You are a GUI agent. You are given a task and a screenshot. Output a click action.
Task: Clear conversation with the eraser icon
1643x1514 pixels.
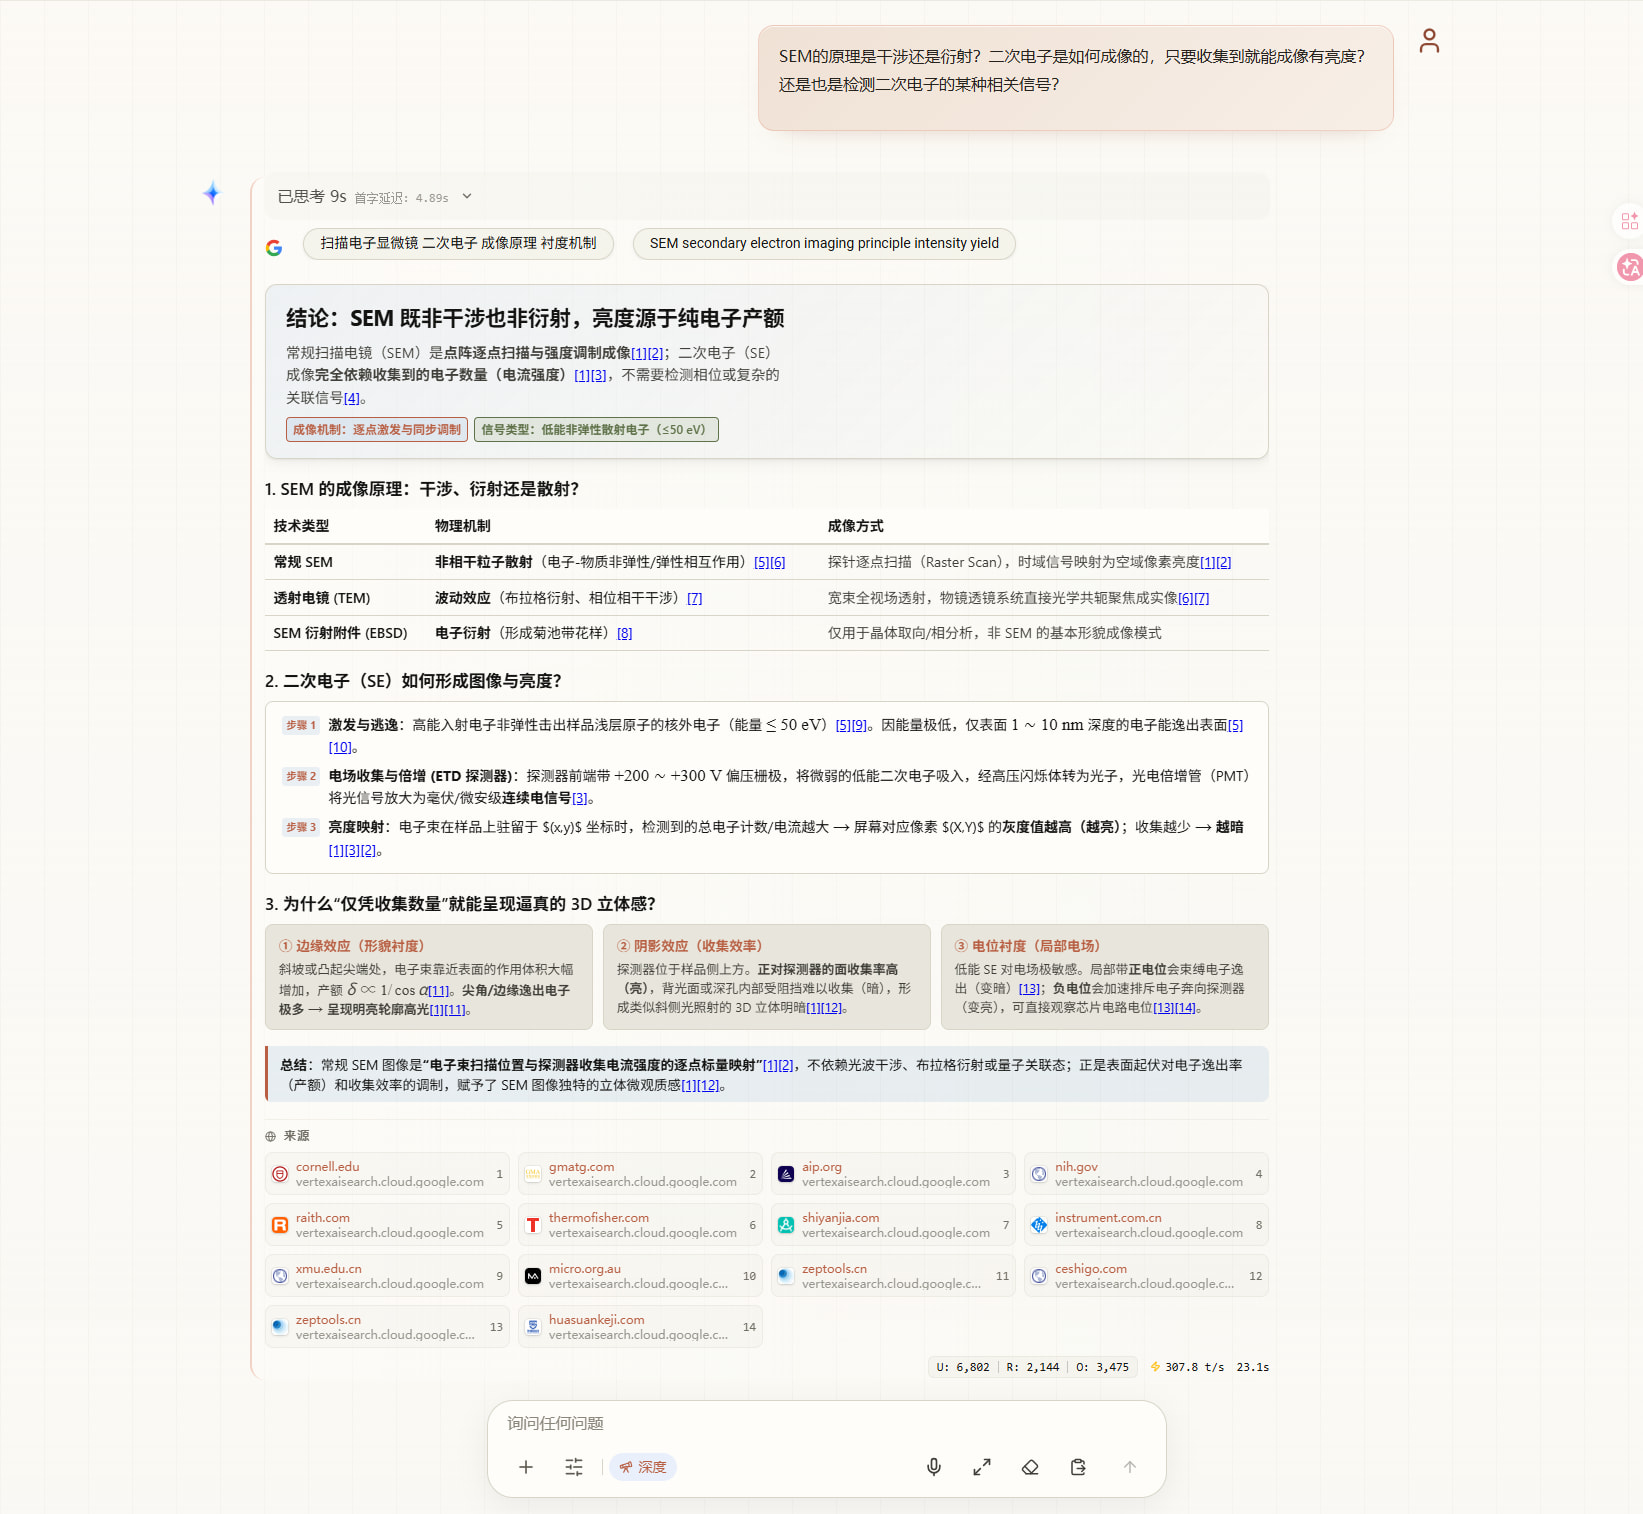(1030, 1467)
